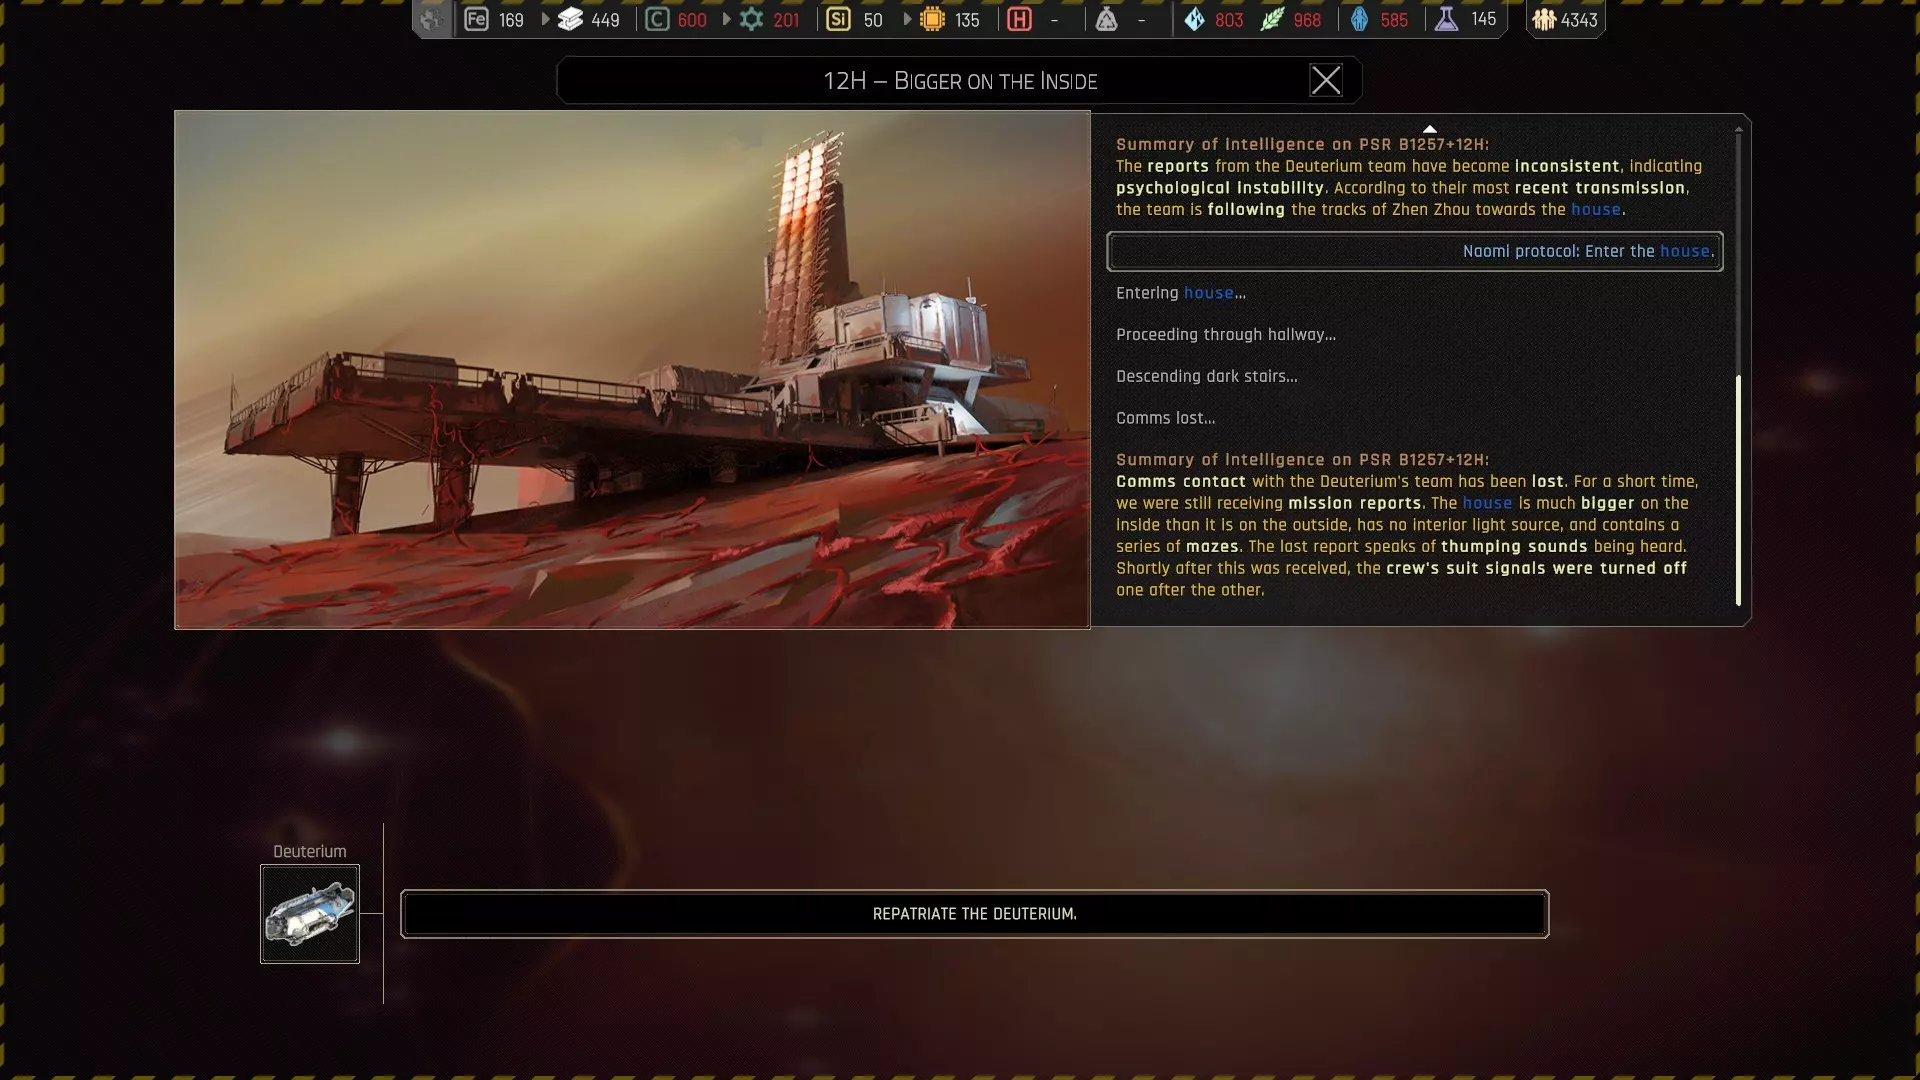Click the water droplets resource icon
1920x1080 pixels.
(1194, 19)
